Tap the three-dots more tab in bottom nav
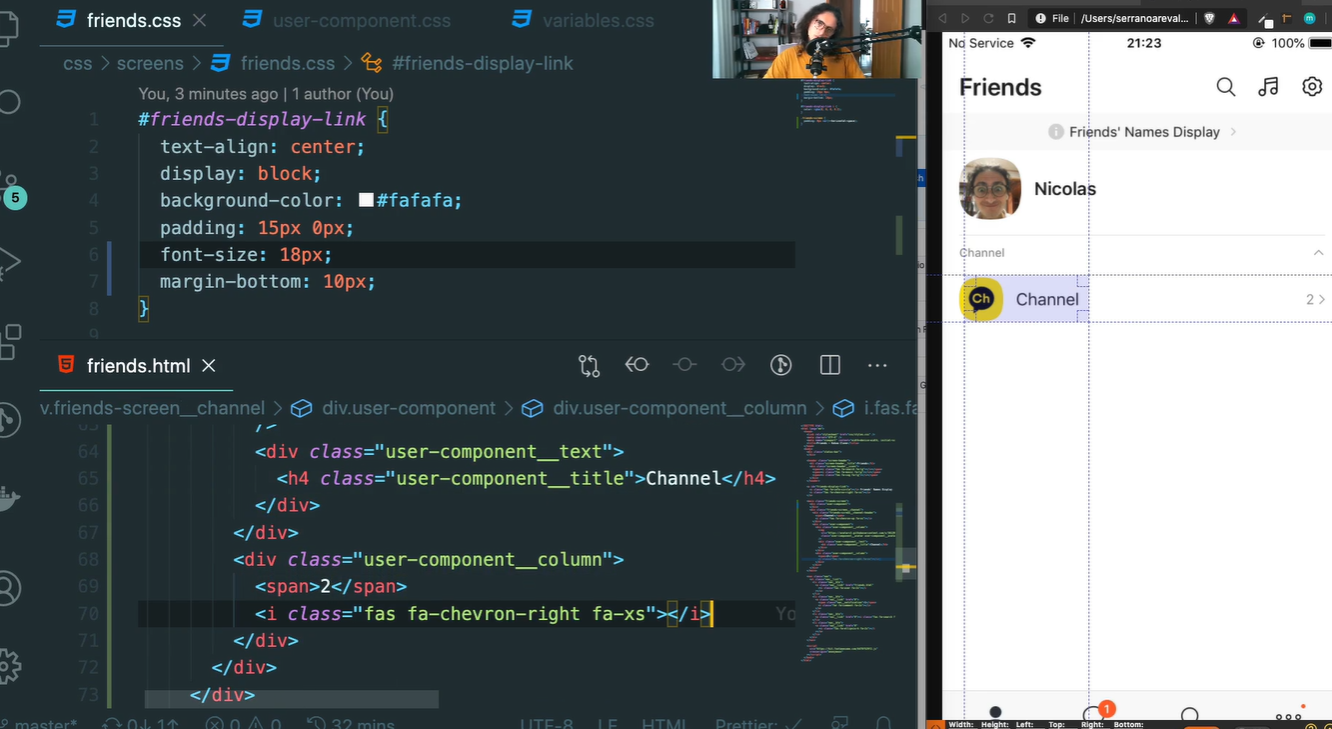 point(1288,715)
